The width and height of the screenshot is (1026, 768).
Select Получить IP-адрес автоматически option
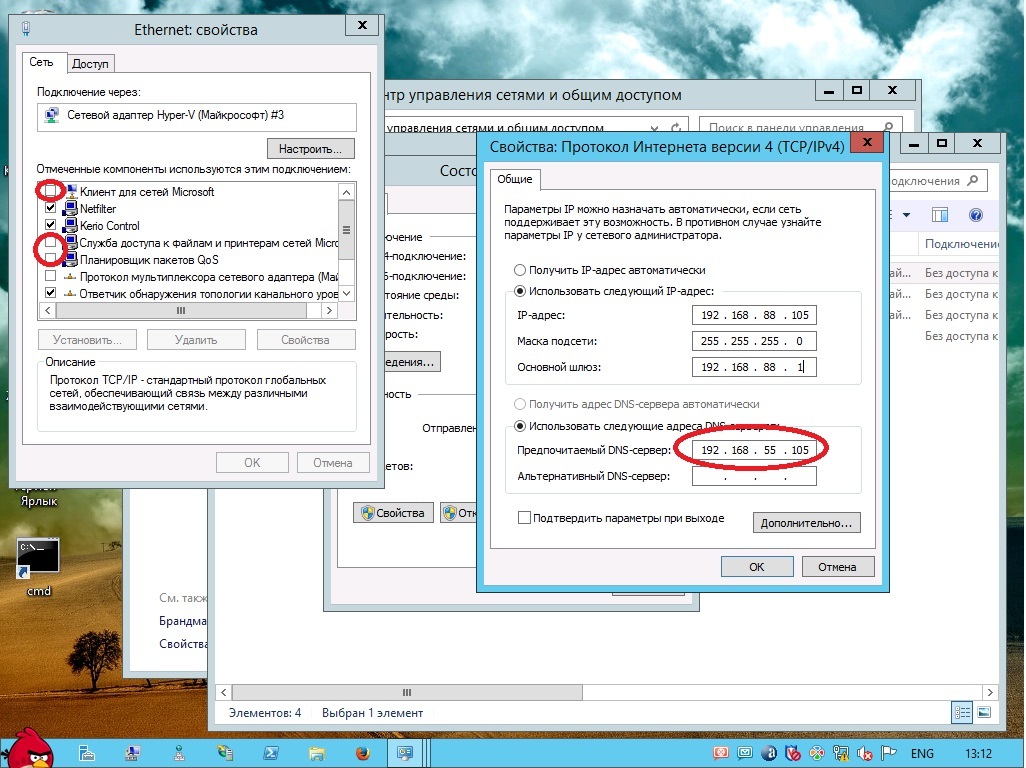tap(519, 270)
